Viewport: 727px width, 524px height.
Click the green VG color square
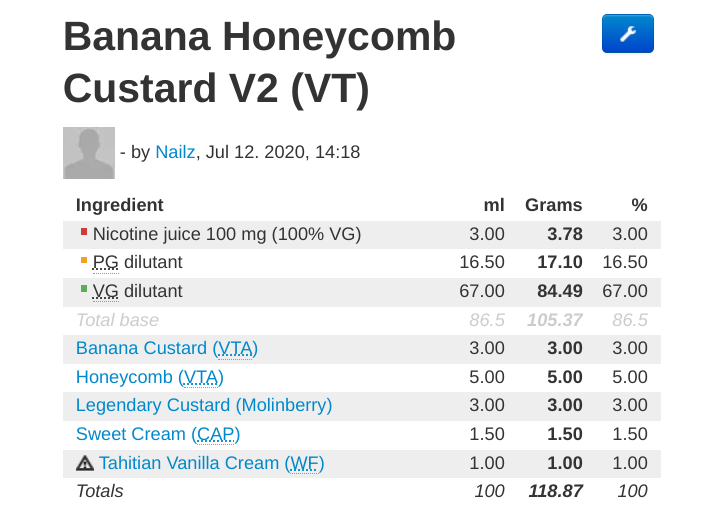coord(84,289)
